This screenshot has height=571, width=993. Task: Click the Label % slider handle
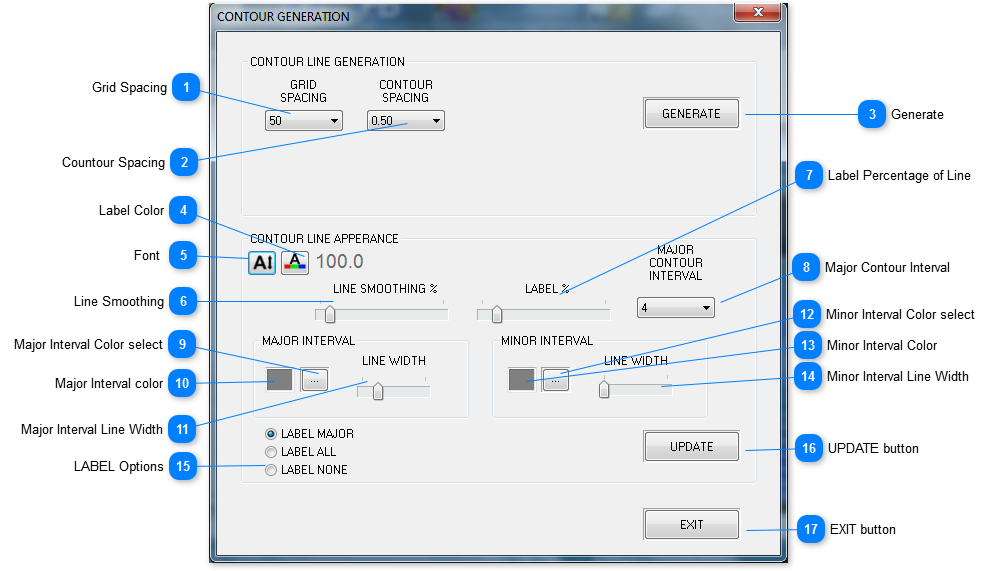(x=496, y=314)
